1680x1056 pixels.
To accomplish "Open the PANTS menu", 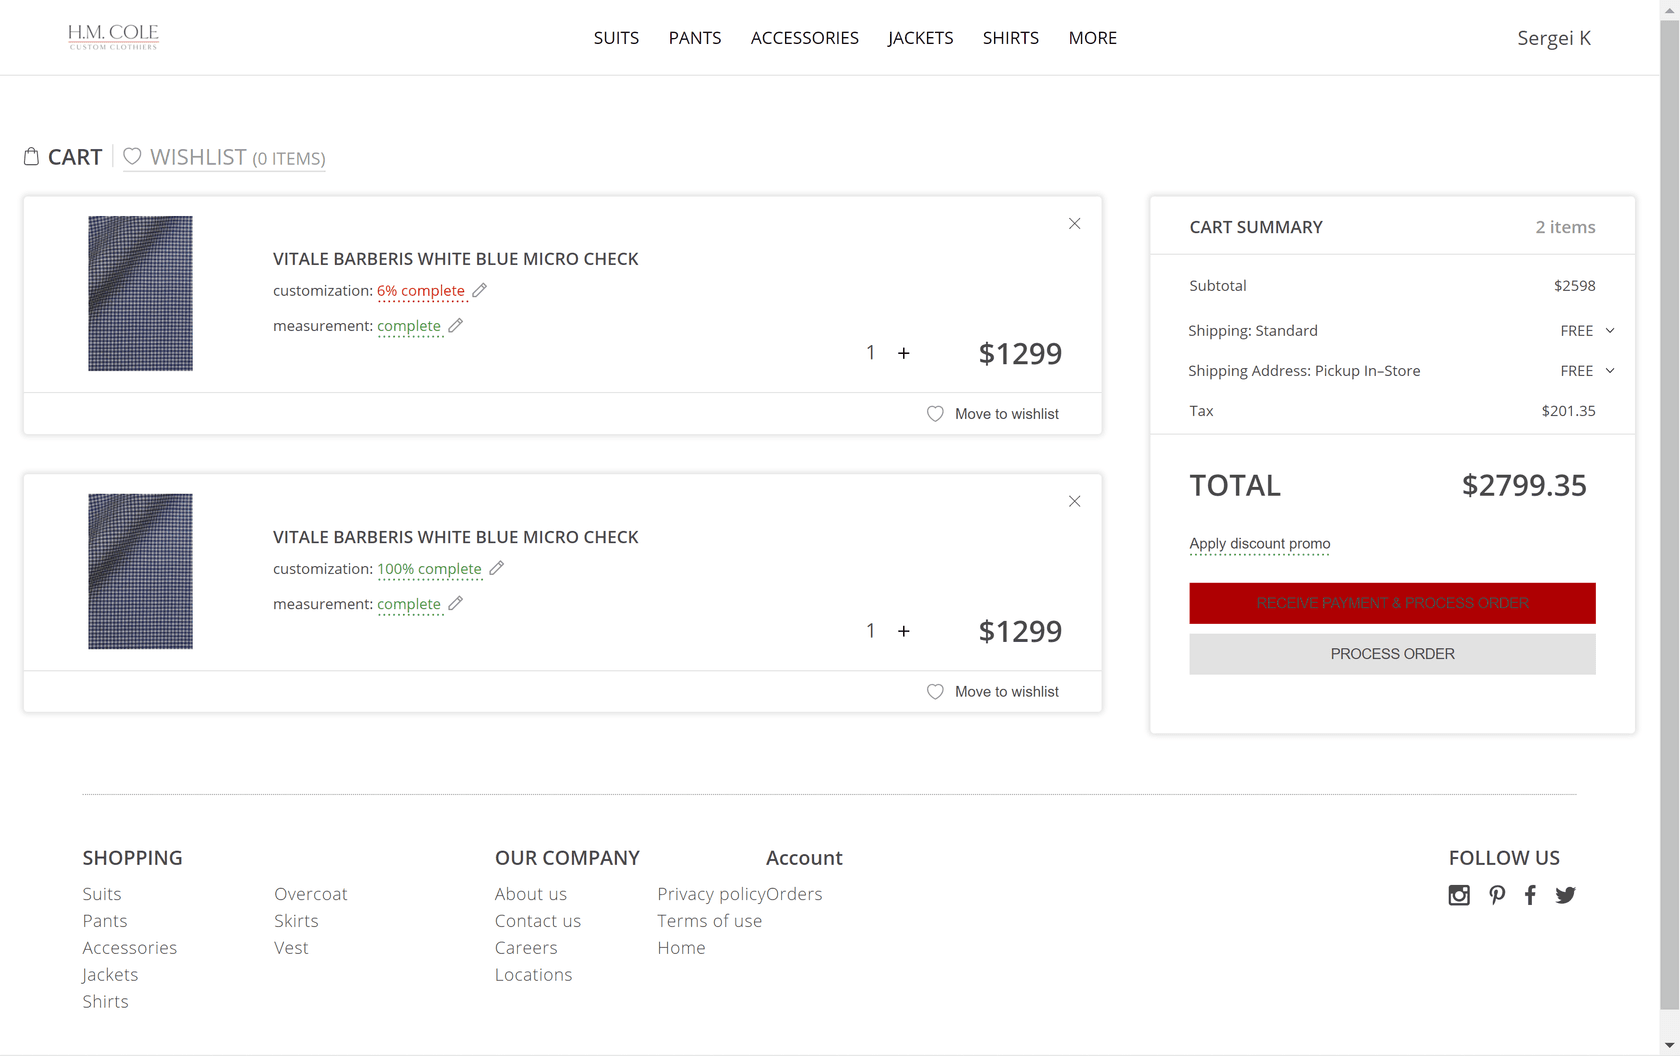I will coord(695,38).
